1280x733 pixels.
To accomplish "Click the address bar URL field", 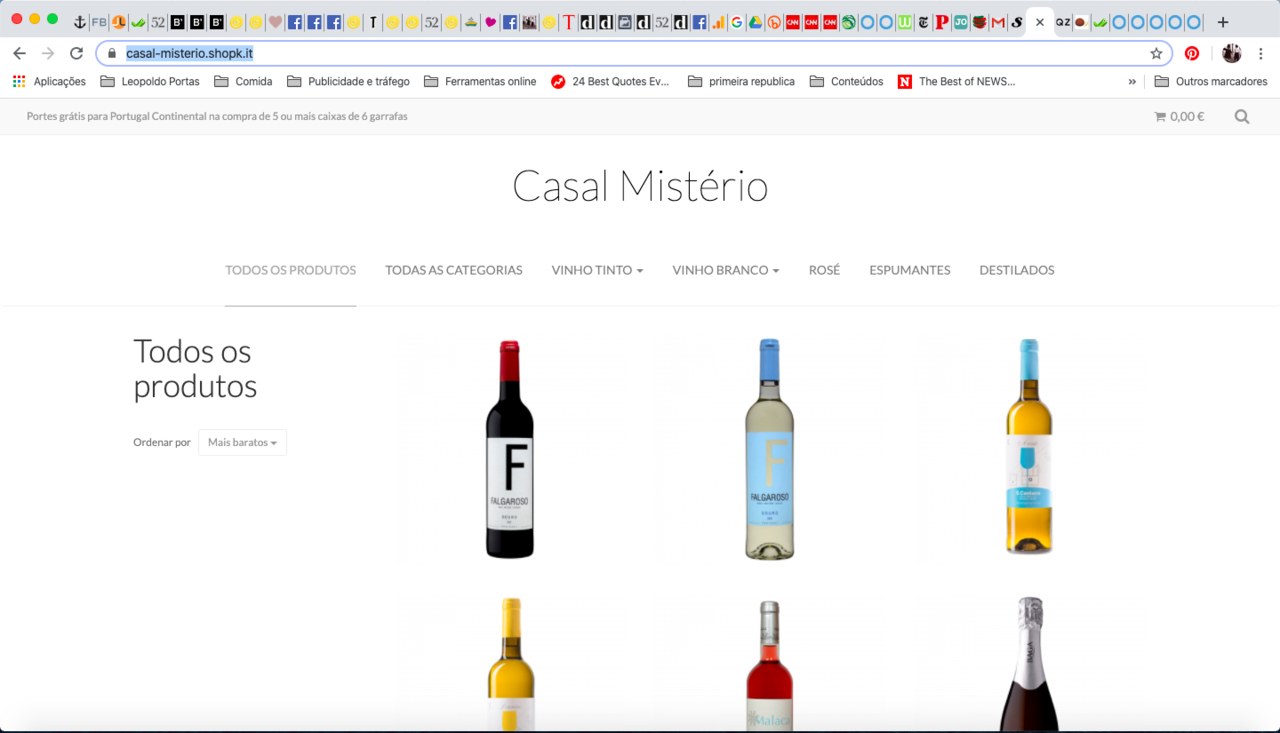I will coord(634,53).
